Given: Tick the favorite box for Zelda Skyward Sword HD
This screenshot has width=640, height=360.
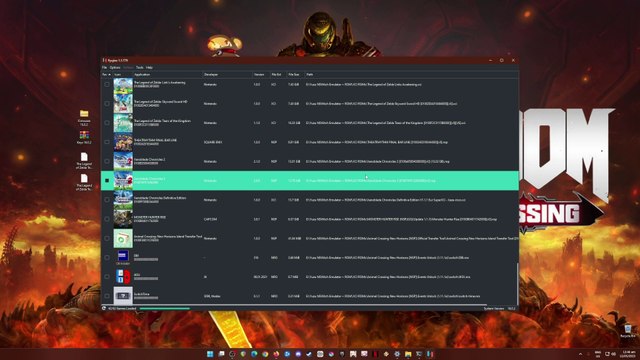Looking at the screenshot, I should (x=107, y=104).
